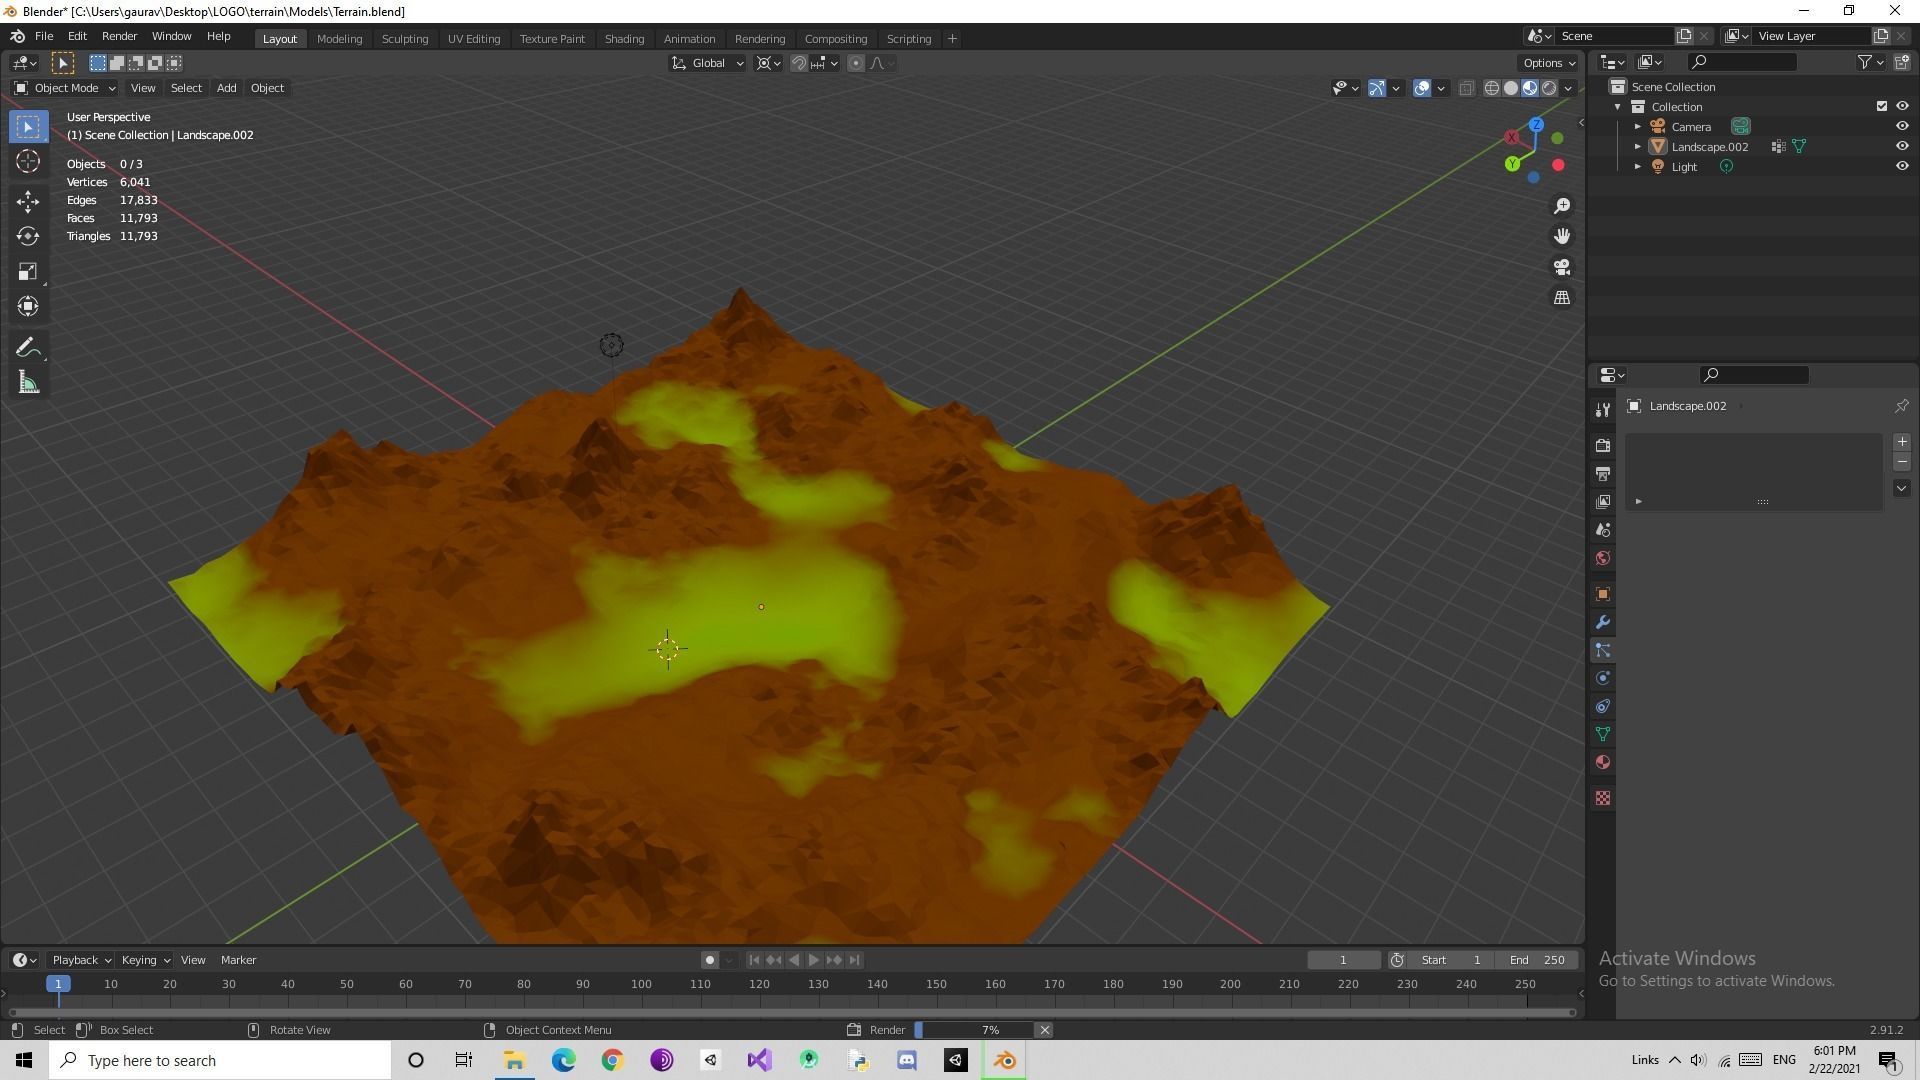This screenshot has width=1920, height=1080.
Task: Open the Scene properties tab
Action: (1603, 530)
